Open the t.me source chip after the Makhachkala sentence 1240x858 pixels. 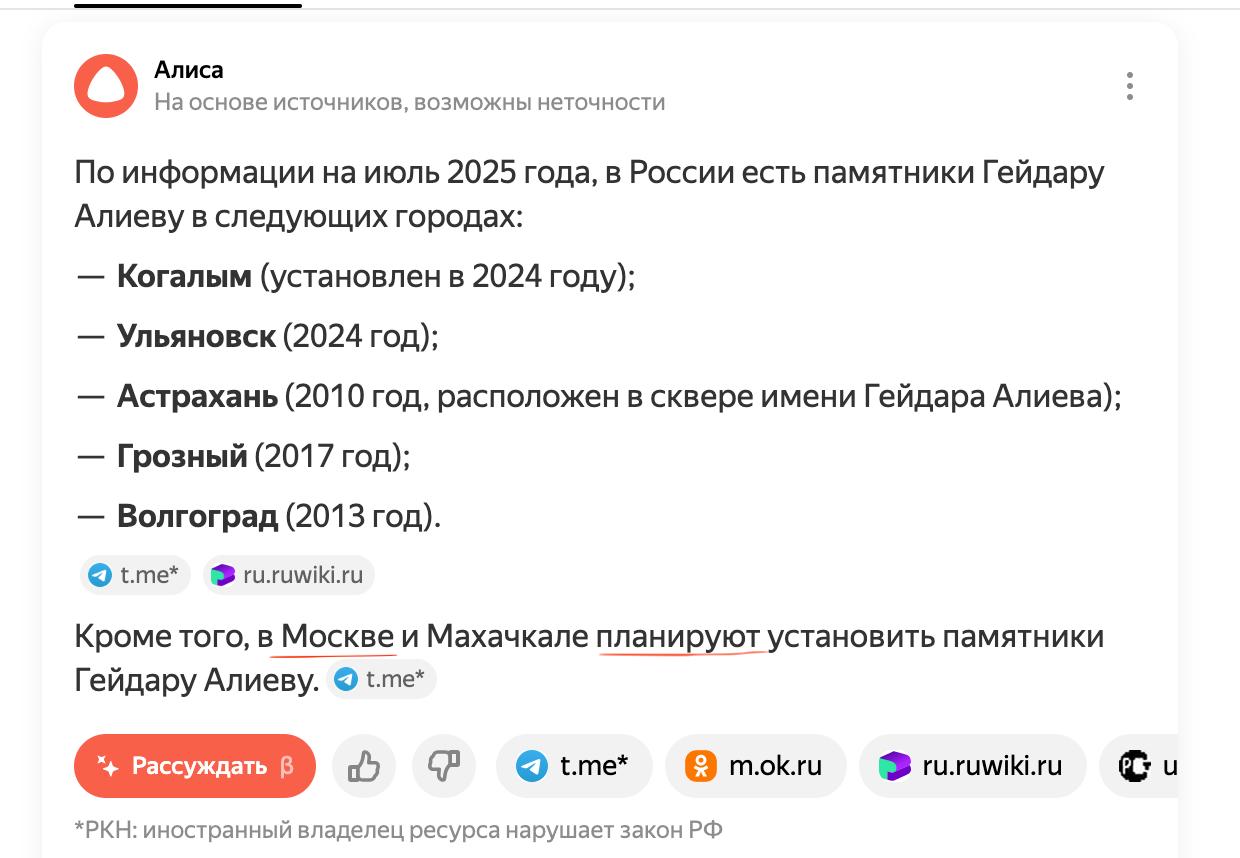[381, 680]
